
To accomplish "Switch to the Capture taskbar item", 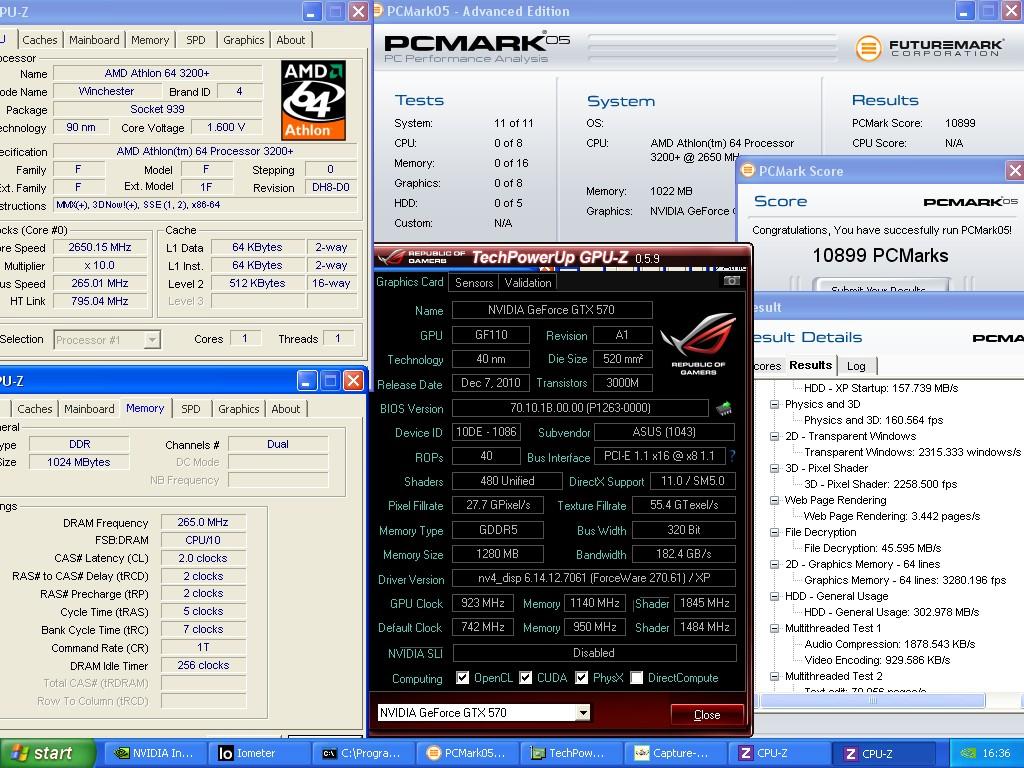I will point(675,753).
